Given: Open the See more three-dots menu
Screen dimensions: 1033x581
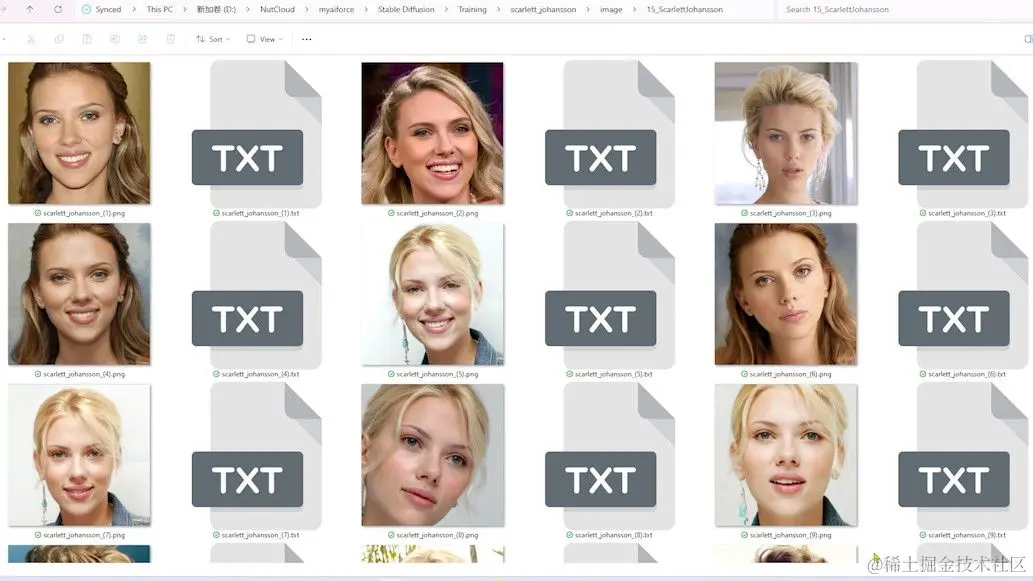Looking at the screenshot, I should pos(306,40).
